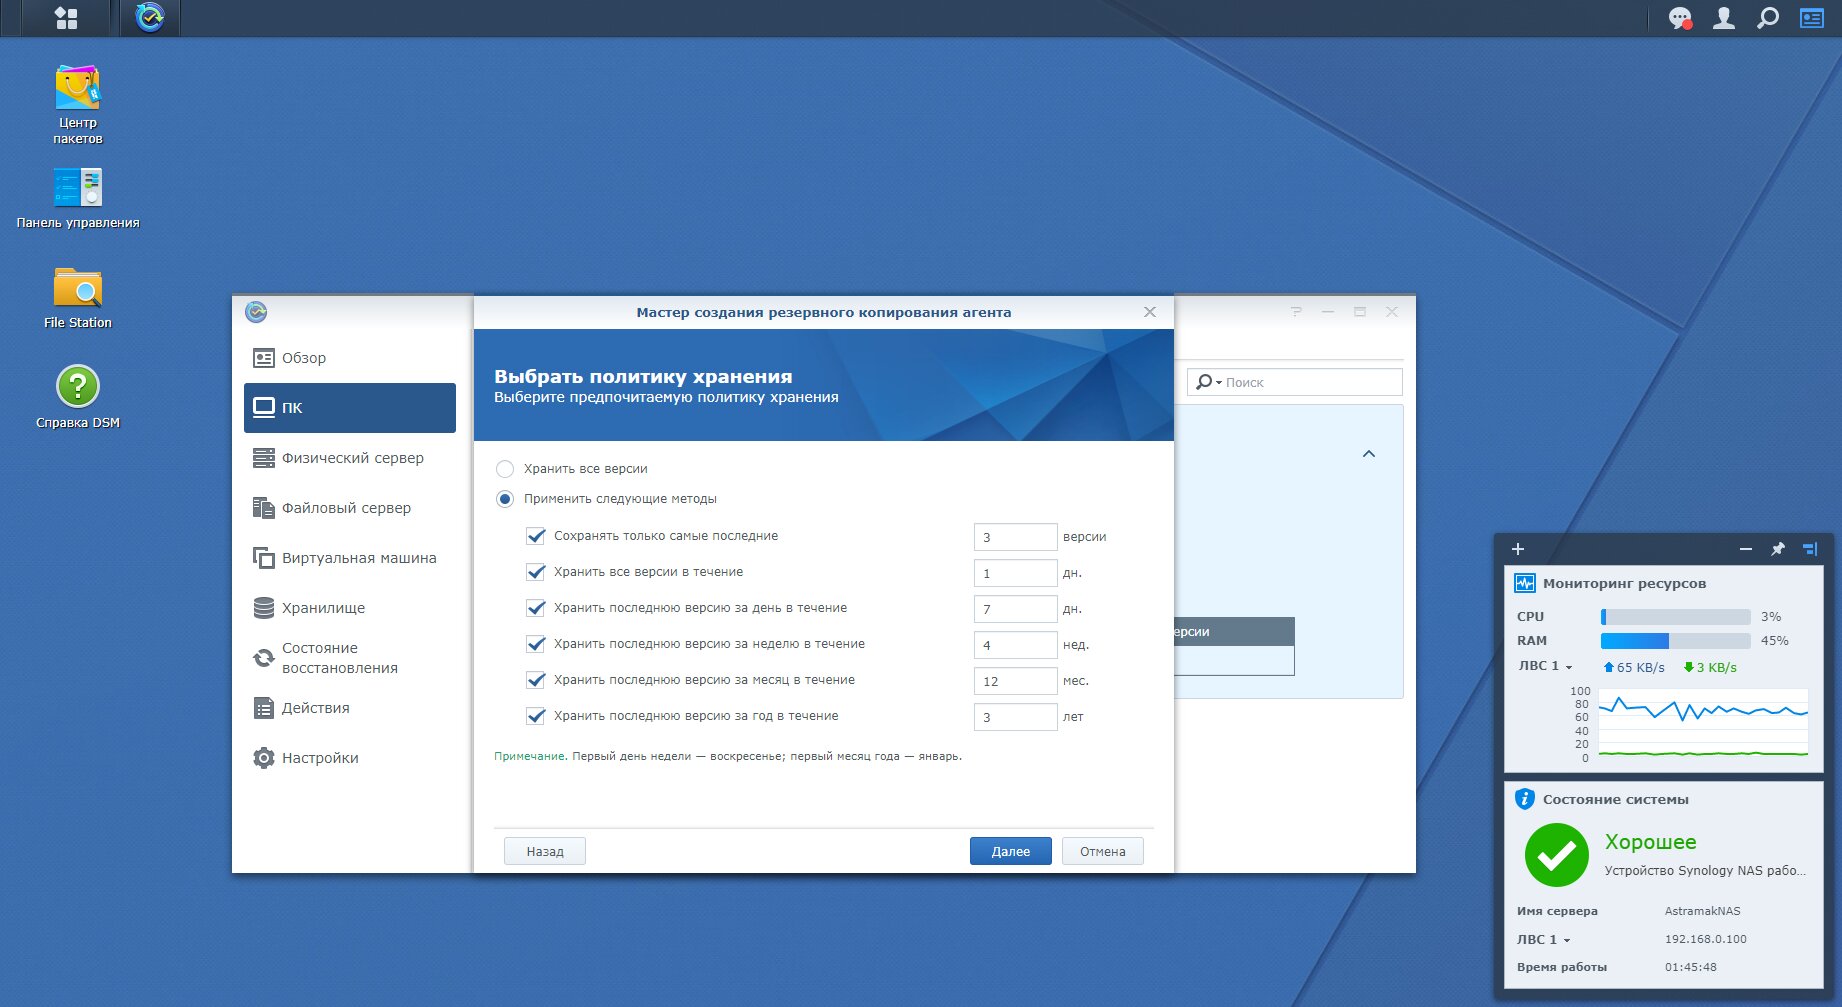Click the System Health info shield icon
The width and height of the screenshot is (1842, 1007).
click(1525, 799)
